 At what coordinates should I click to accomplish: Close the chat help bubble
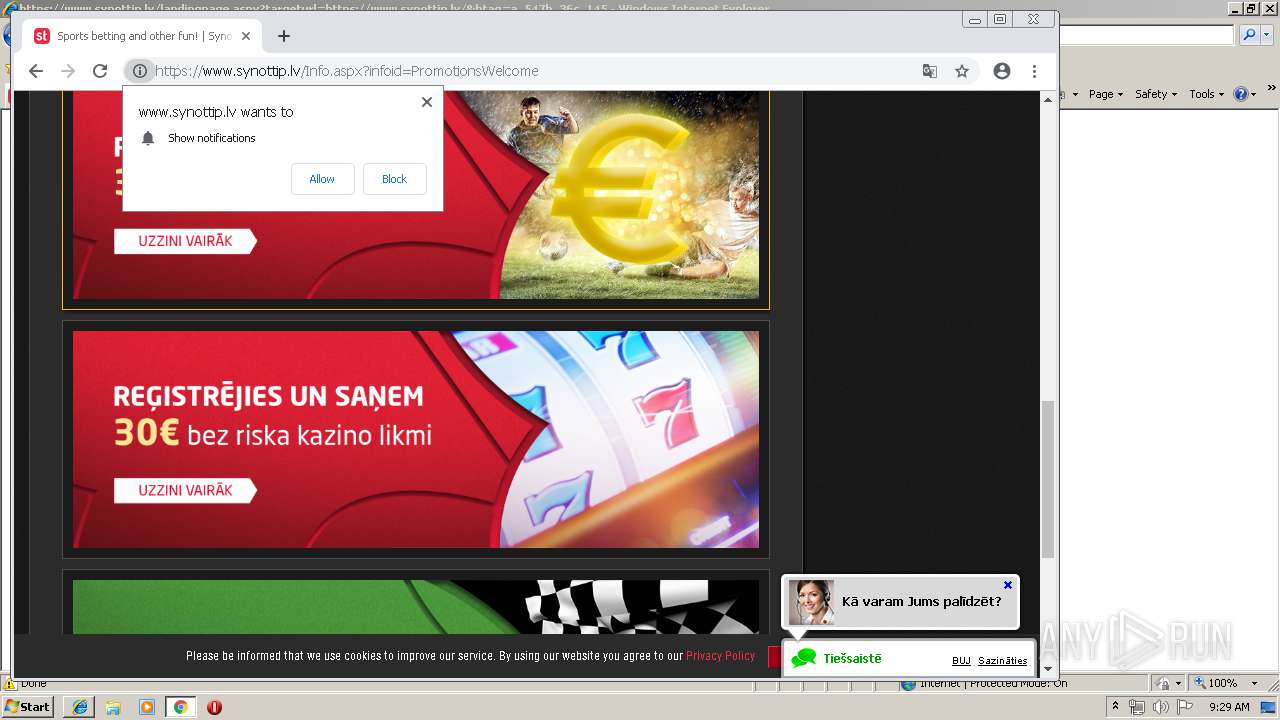(x=1008, y=585)
